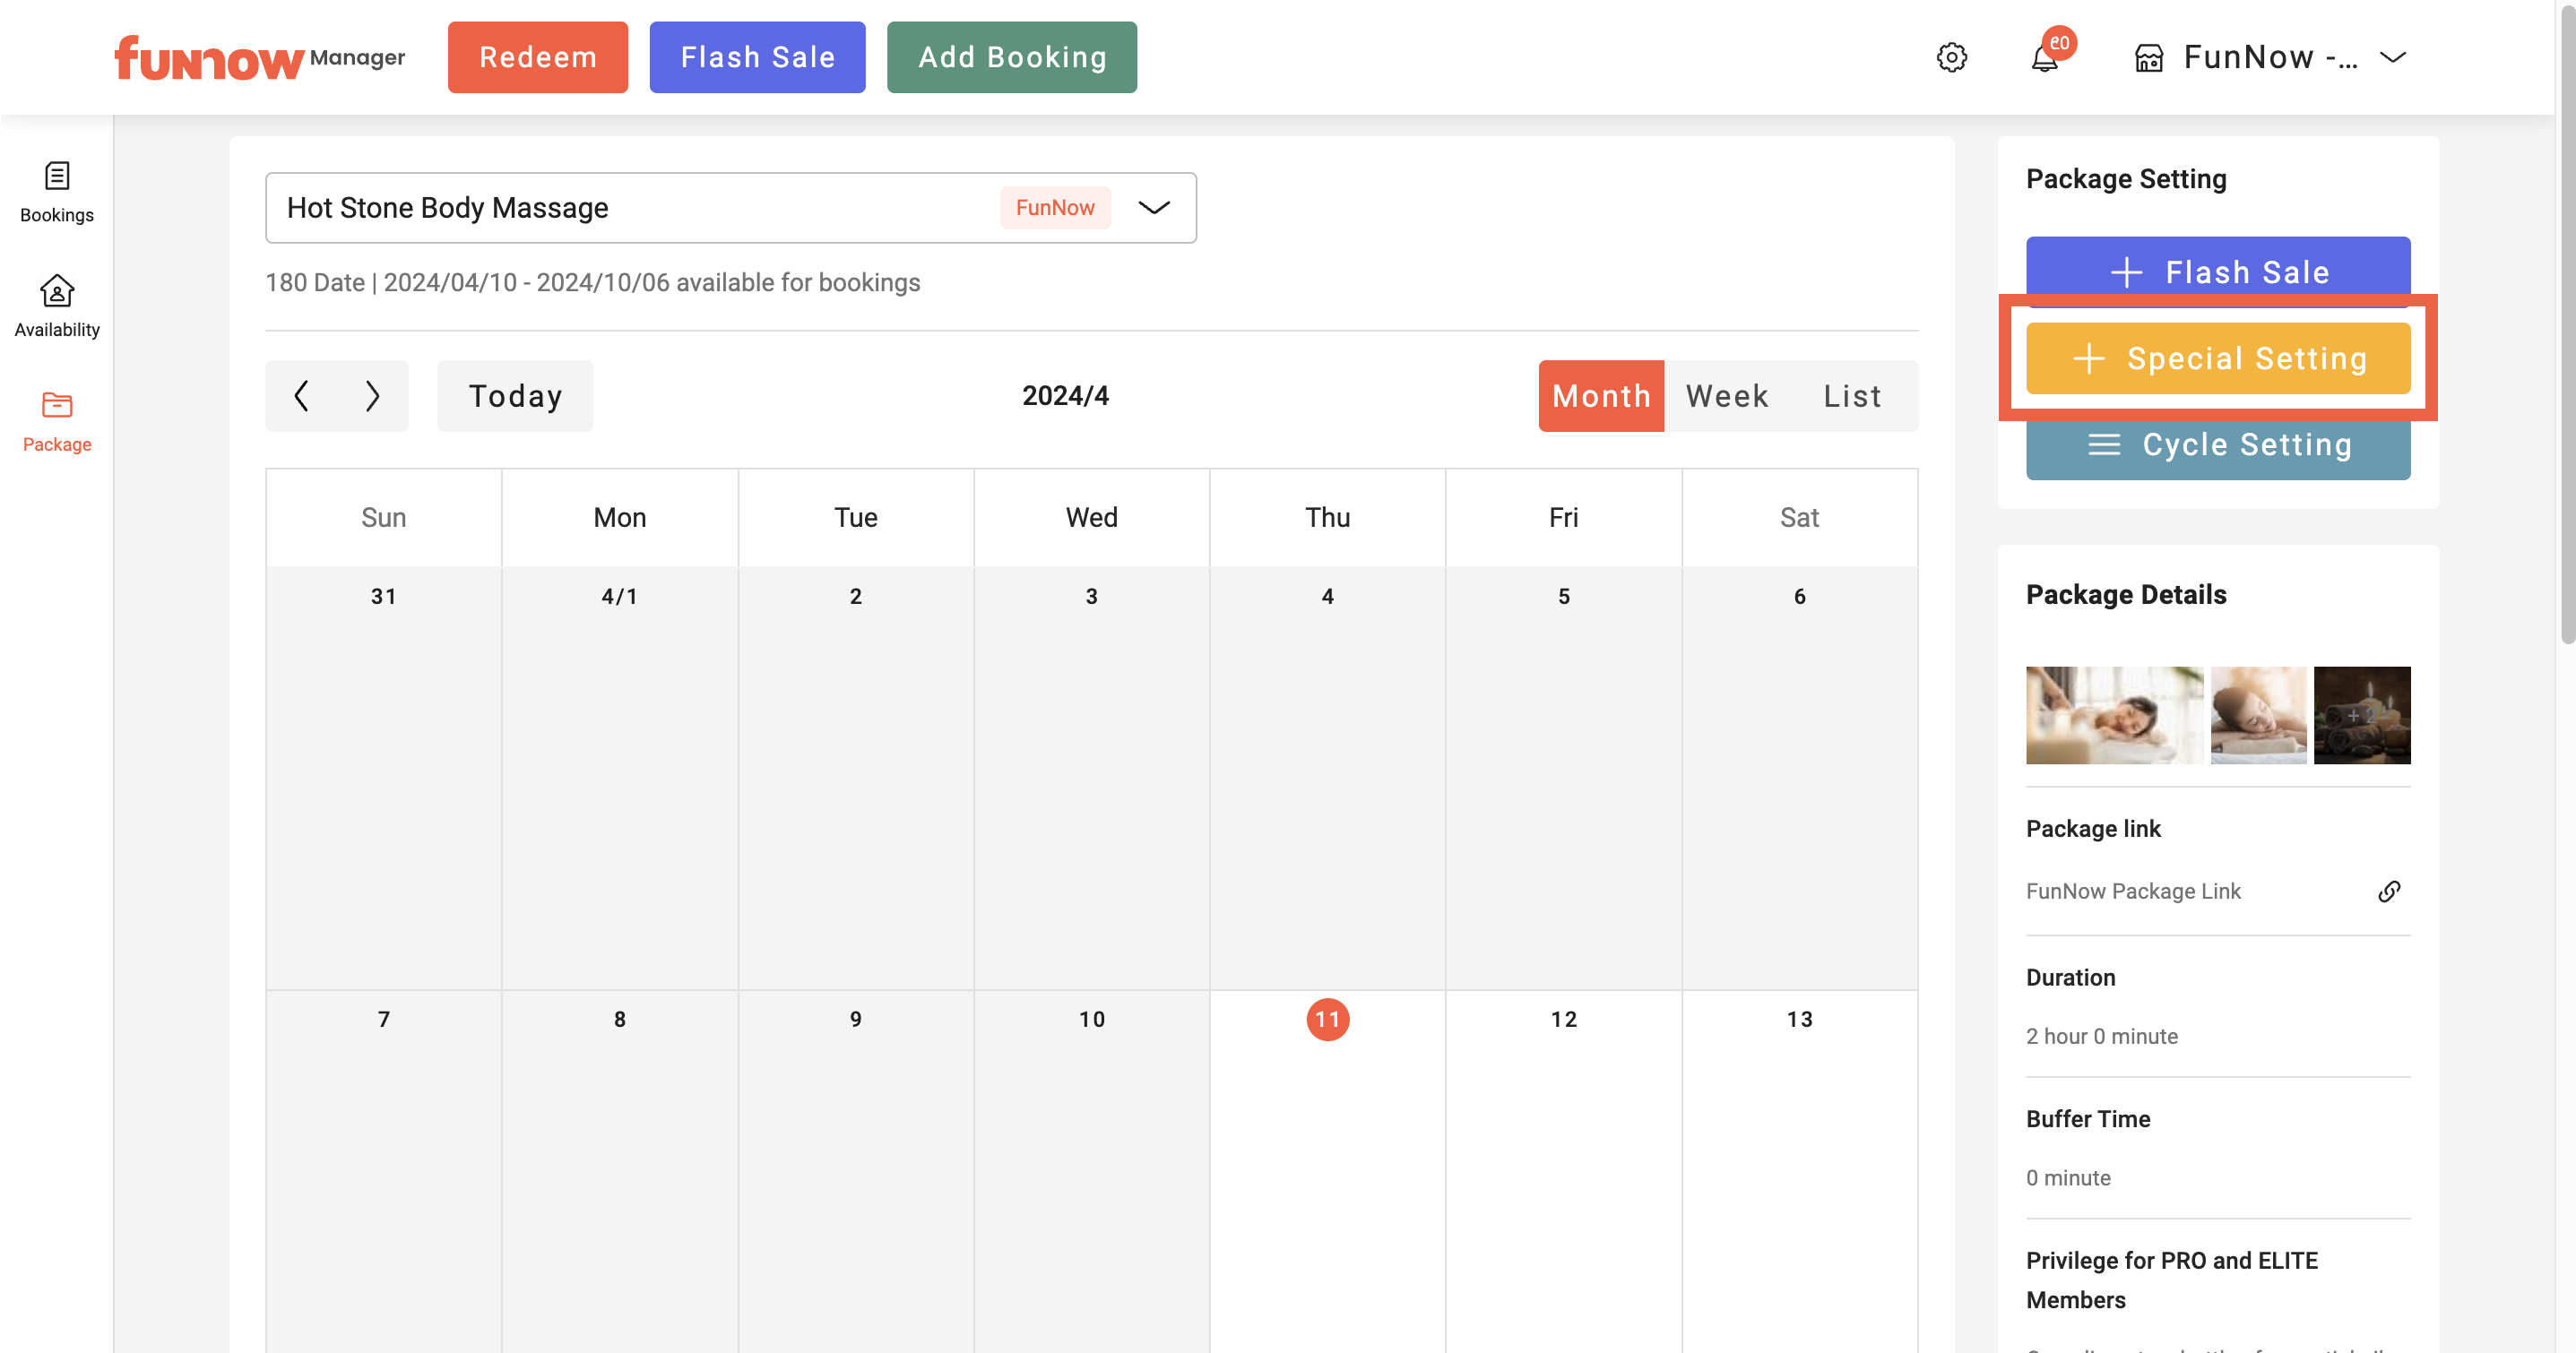Go to previous month arrow
Image resolution: width=2576 pixels, height=1353 pixels.
pyautogui.click(x=301, y=396)
